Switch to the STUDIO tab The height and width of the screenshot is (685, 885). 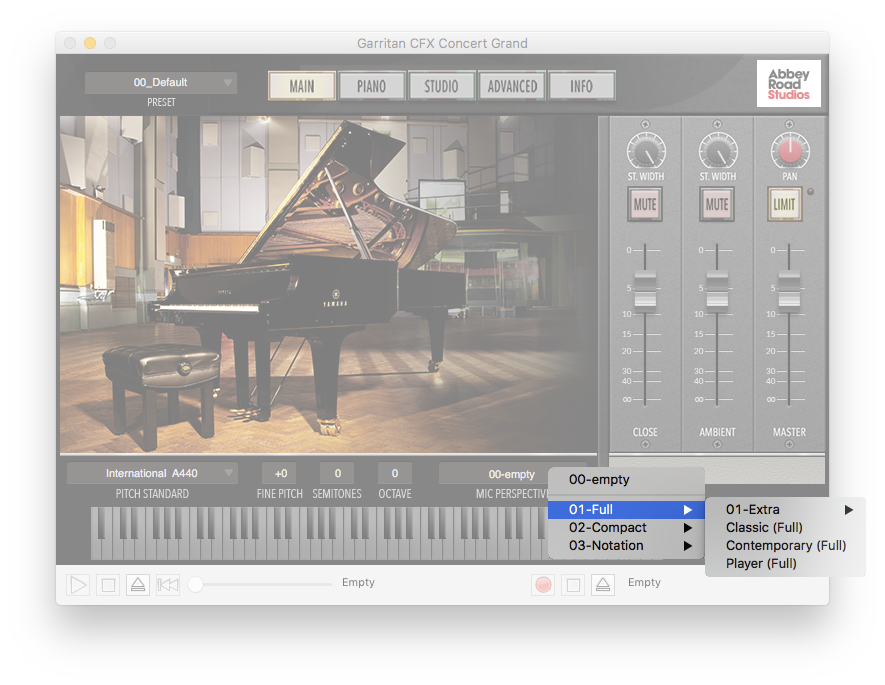[x=441, y=86]
